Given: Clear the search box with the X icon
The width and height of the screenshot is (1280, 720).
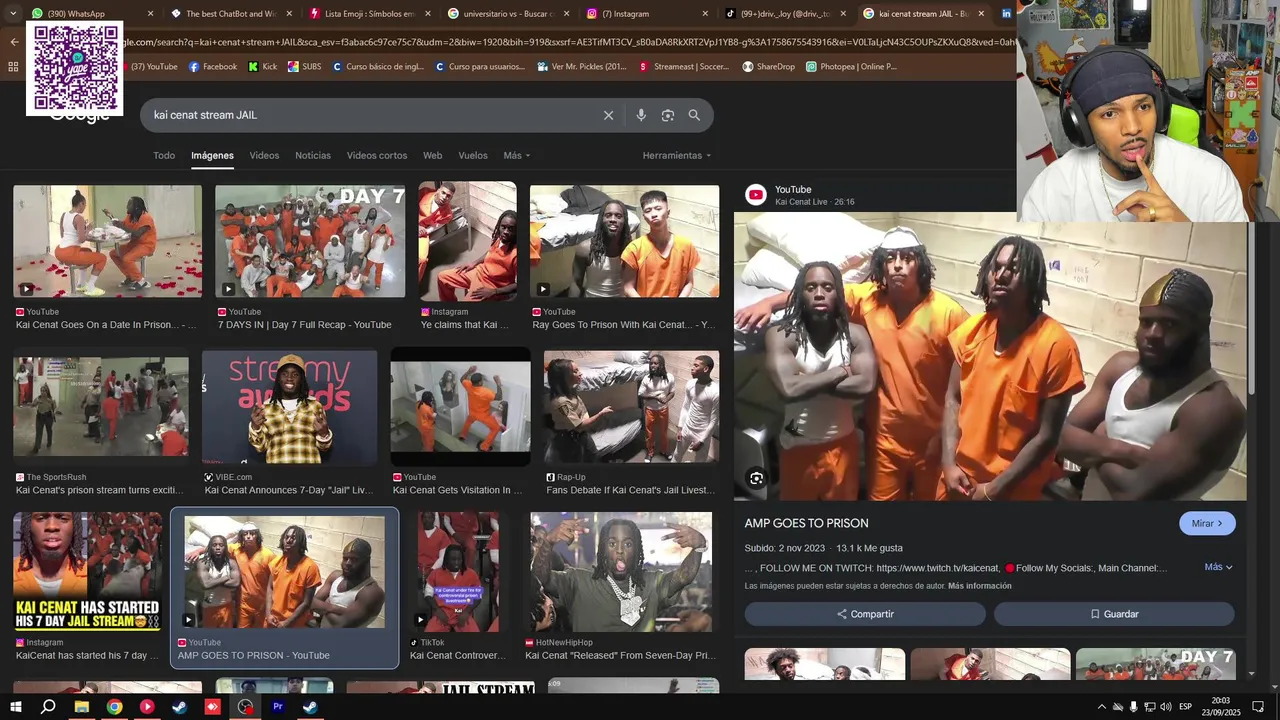Looking at the screenshot, I should (x=608, y=115).
